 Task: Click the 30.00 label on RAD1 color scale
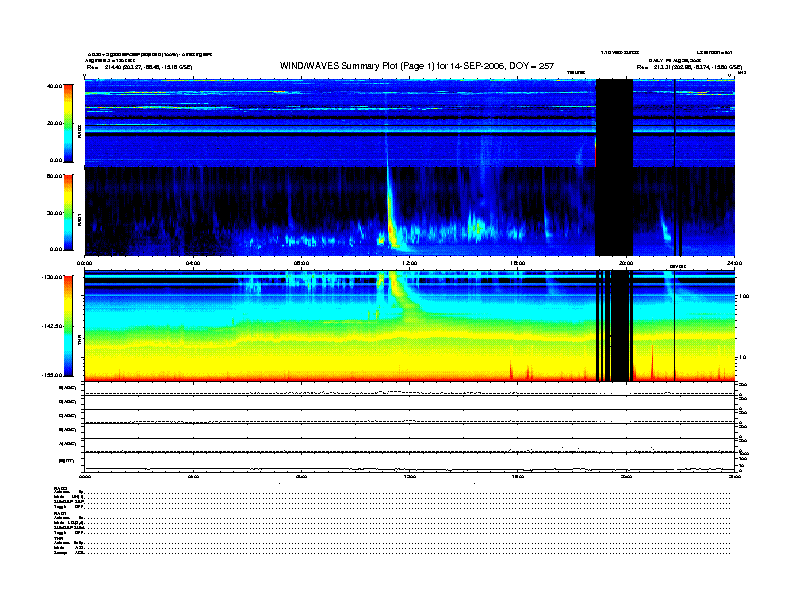point(54,213)
